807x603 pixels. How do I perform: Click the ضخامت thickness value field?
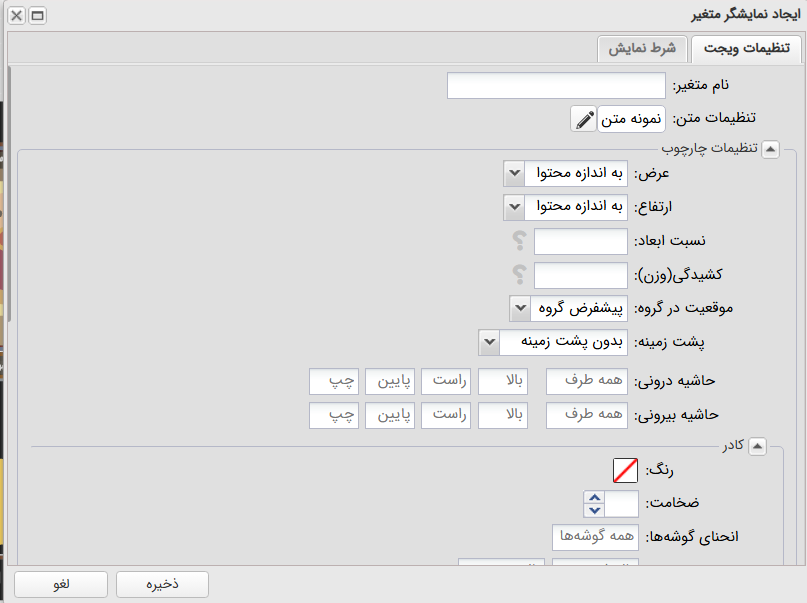(621, 504)
